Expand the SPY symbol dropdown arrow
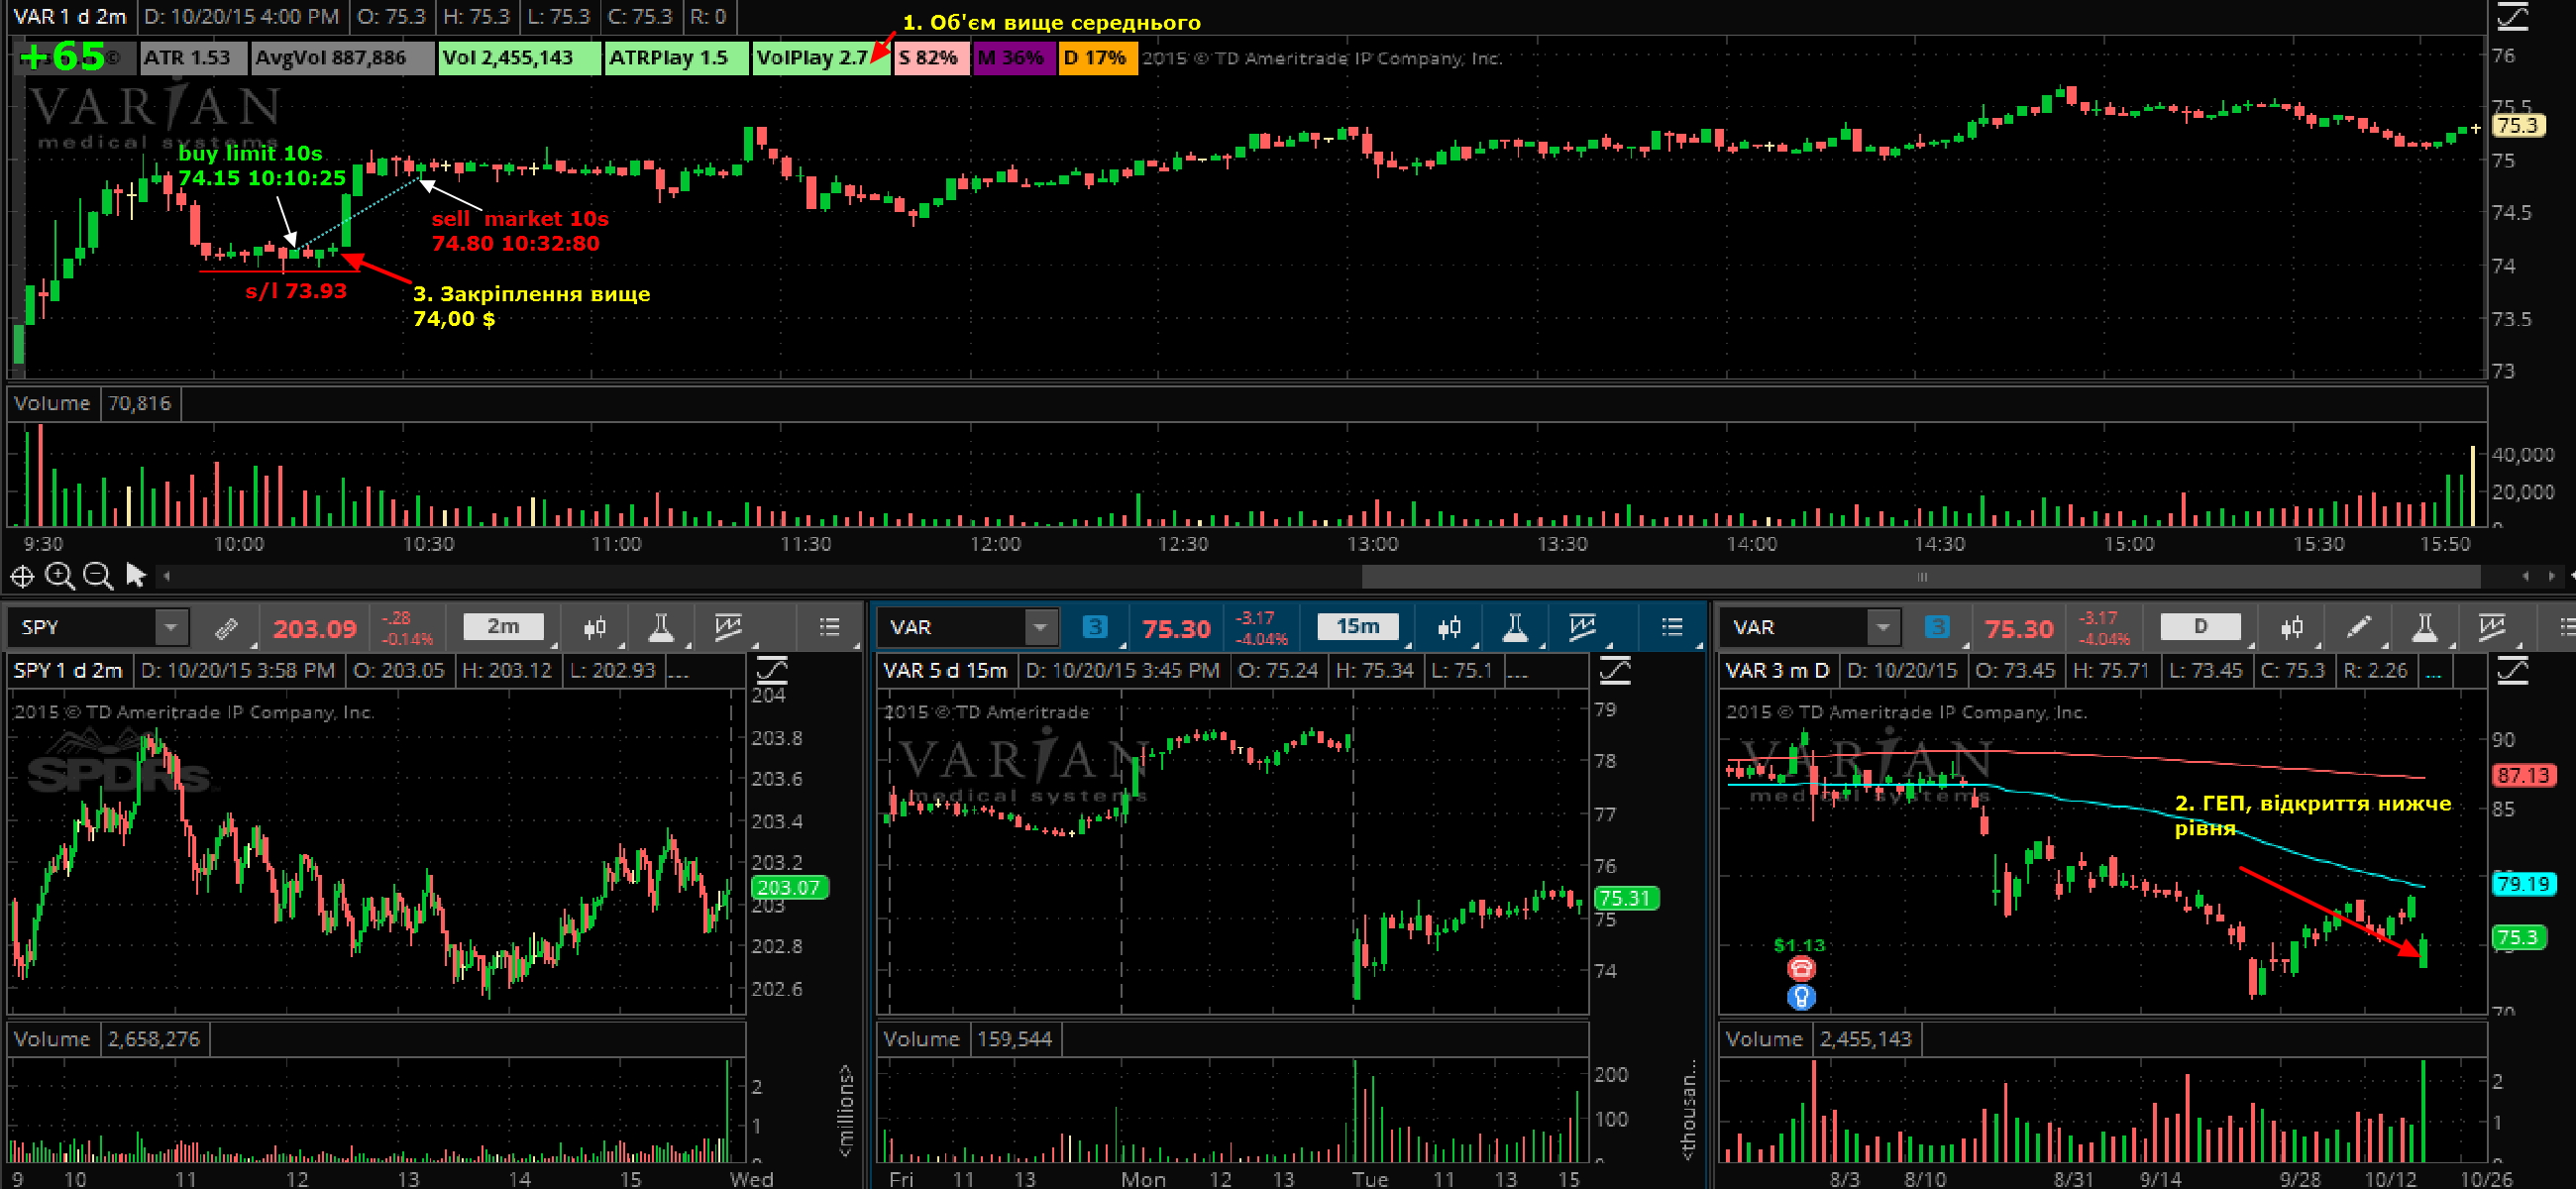This screenshot has height=1189, width=2576. (x=171, y=627)
